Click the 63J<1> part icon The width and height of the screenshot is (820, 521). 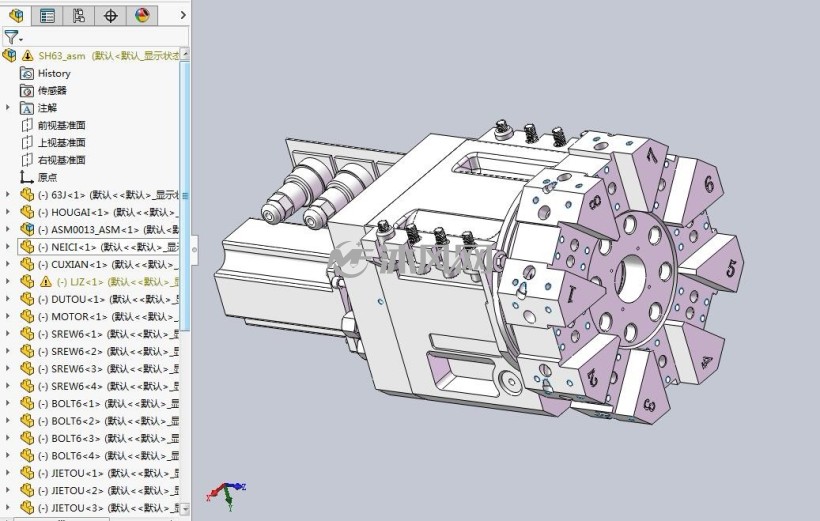[x=27, y=195]
